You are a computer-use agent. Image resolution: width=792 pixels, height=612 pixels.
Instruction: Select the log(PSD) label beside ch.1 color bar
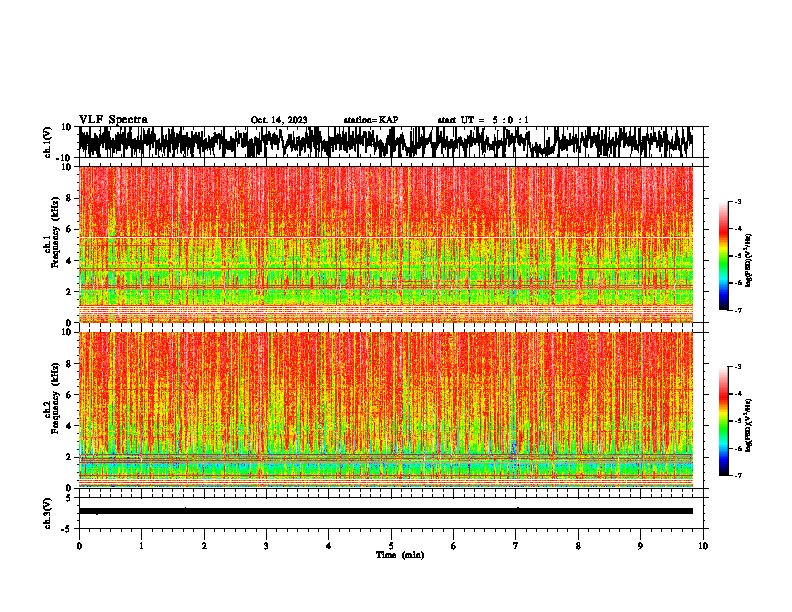tap(749, 260)
